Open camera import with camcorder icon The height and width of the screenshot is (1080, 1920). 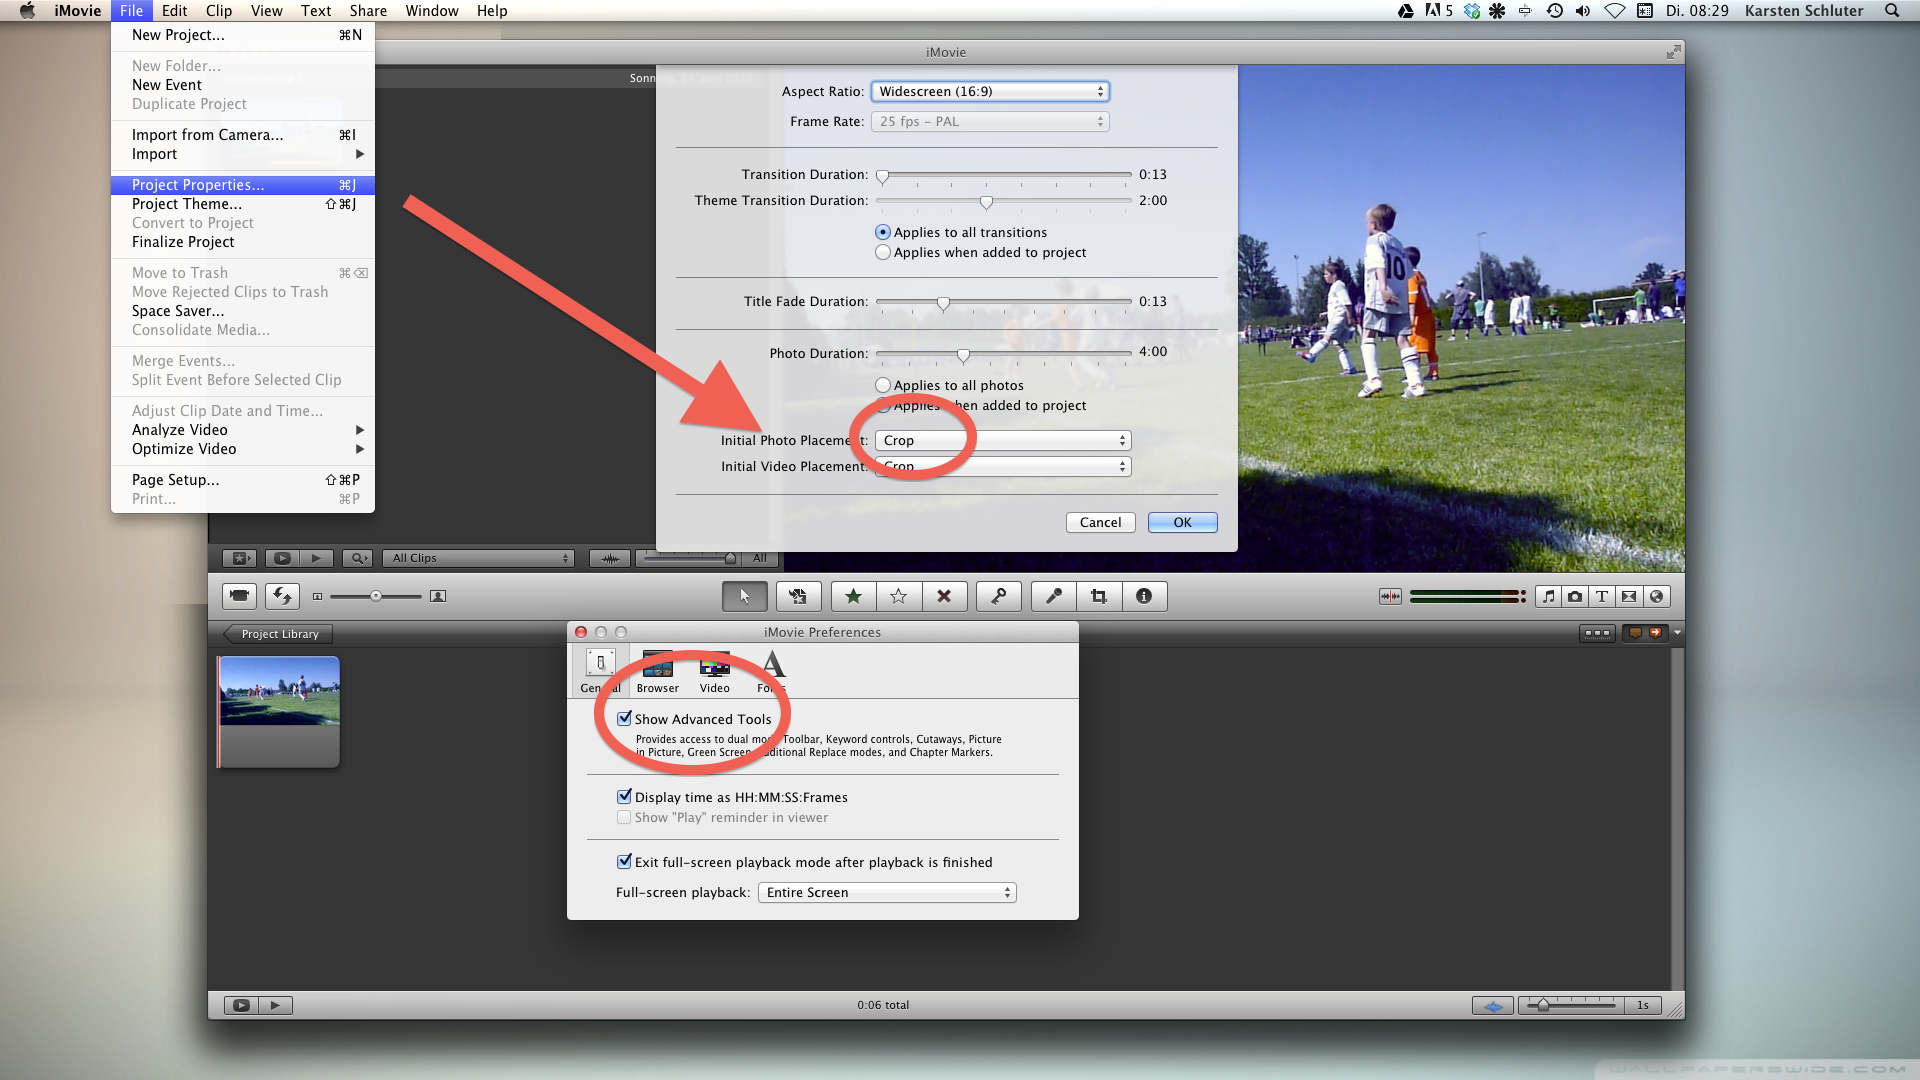coord(239,596)
